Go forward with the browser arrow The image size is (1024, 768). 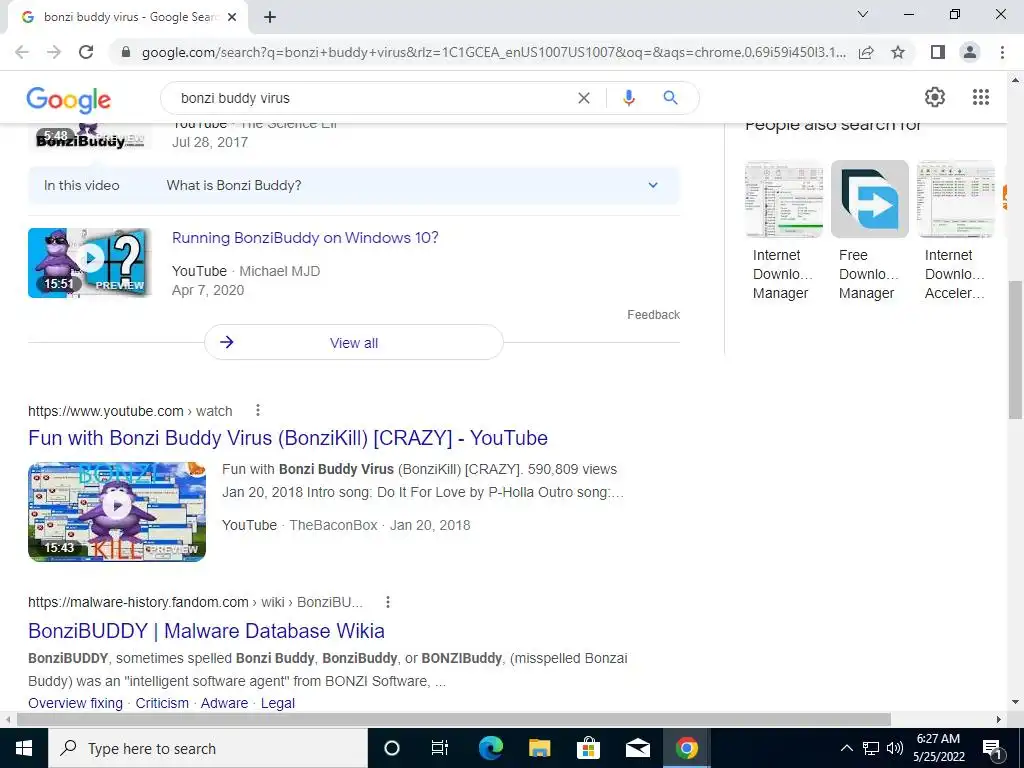pyautogui.click(x=54, y=52)
